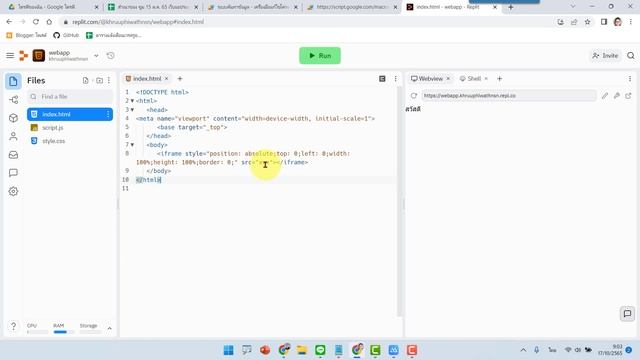Add a new editor tab
The height and width of the screenshot is (360, 640).
tap(180, 78)
